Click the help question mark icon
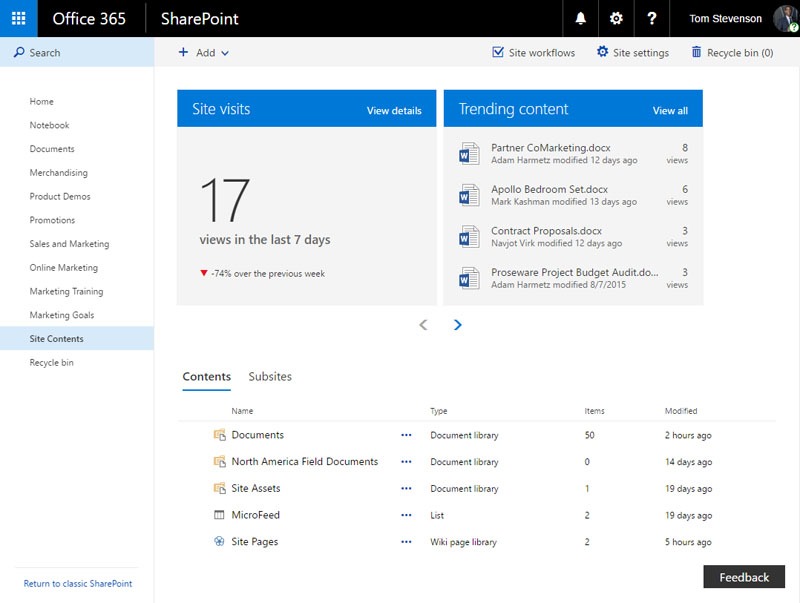 click(652, 18)
